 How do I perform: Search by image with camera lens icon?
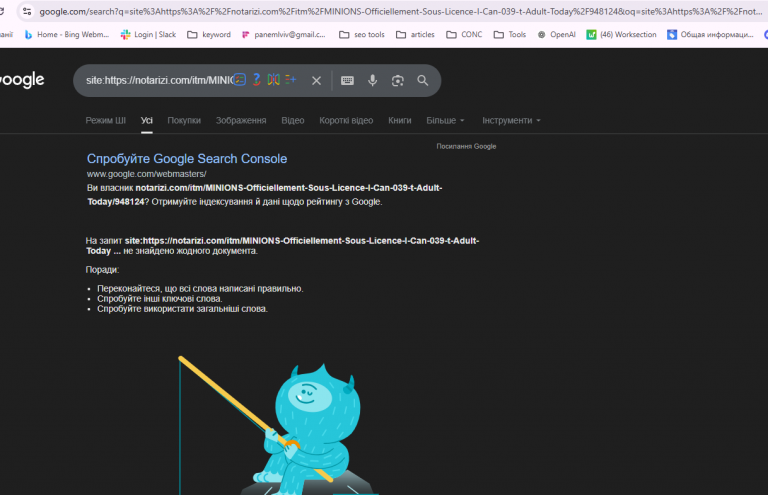tap(398, 80)
